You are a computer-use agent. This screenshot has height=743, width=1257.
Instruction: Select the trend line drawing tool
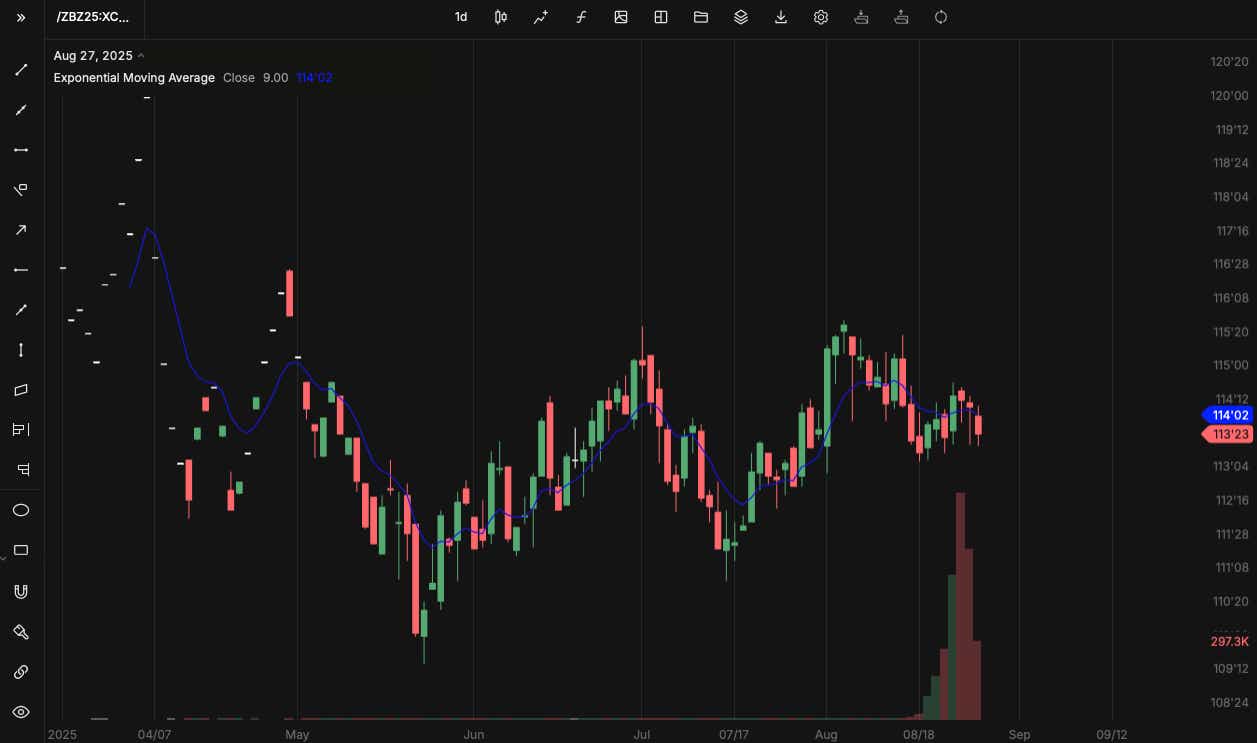pos(21,69)
